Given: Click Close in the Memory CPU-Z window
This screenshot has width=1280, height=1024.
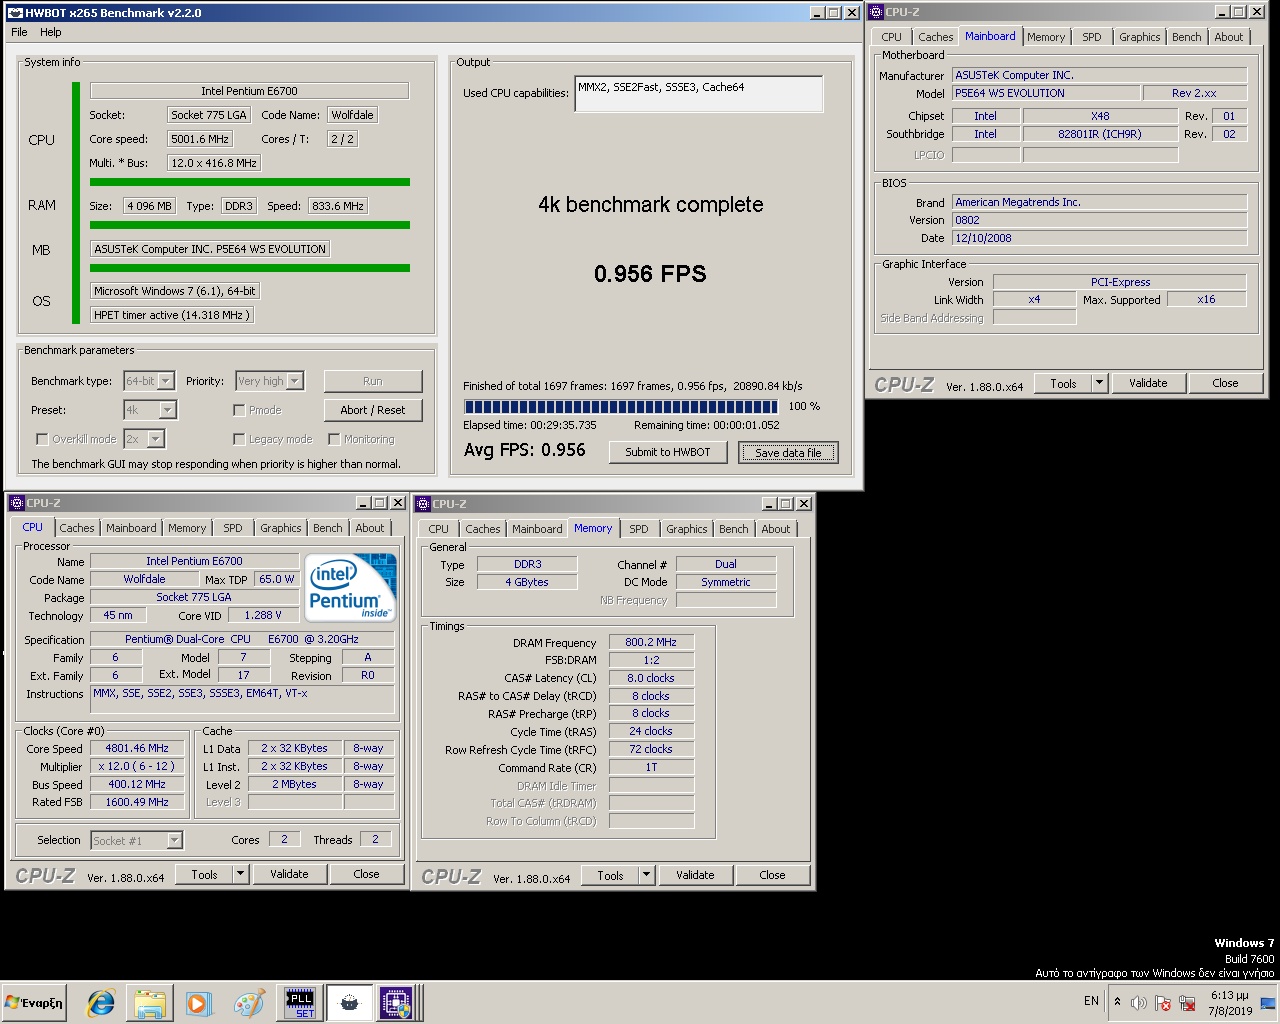Looking at the screenshot, I should click(x=773, y=875).
